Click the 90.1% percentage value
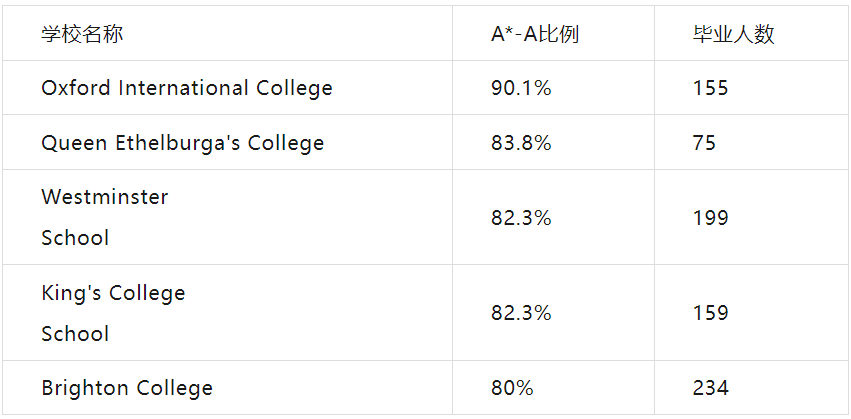Screen dimensions: 851x419 [x=521, y=88]
